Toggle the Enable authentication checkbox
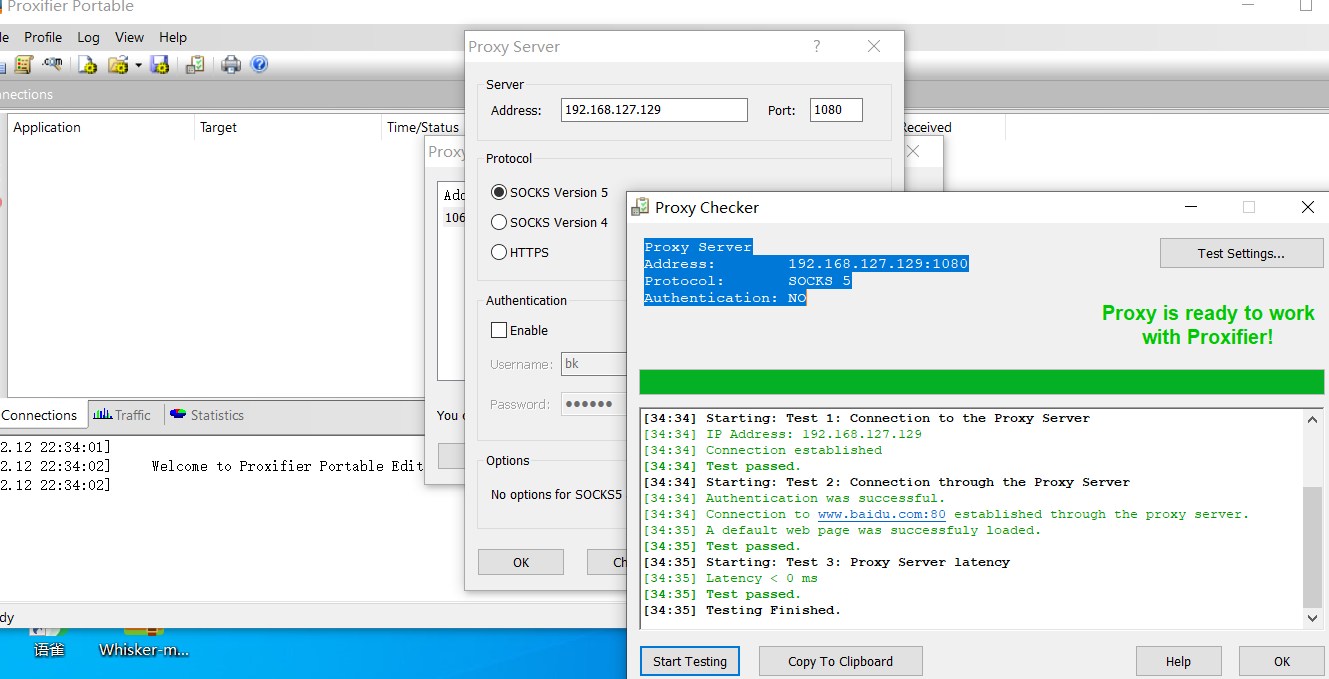 point(520,330)
